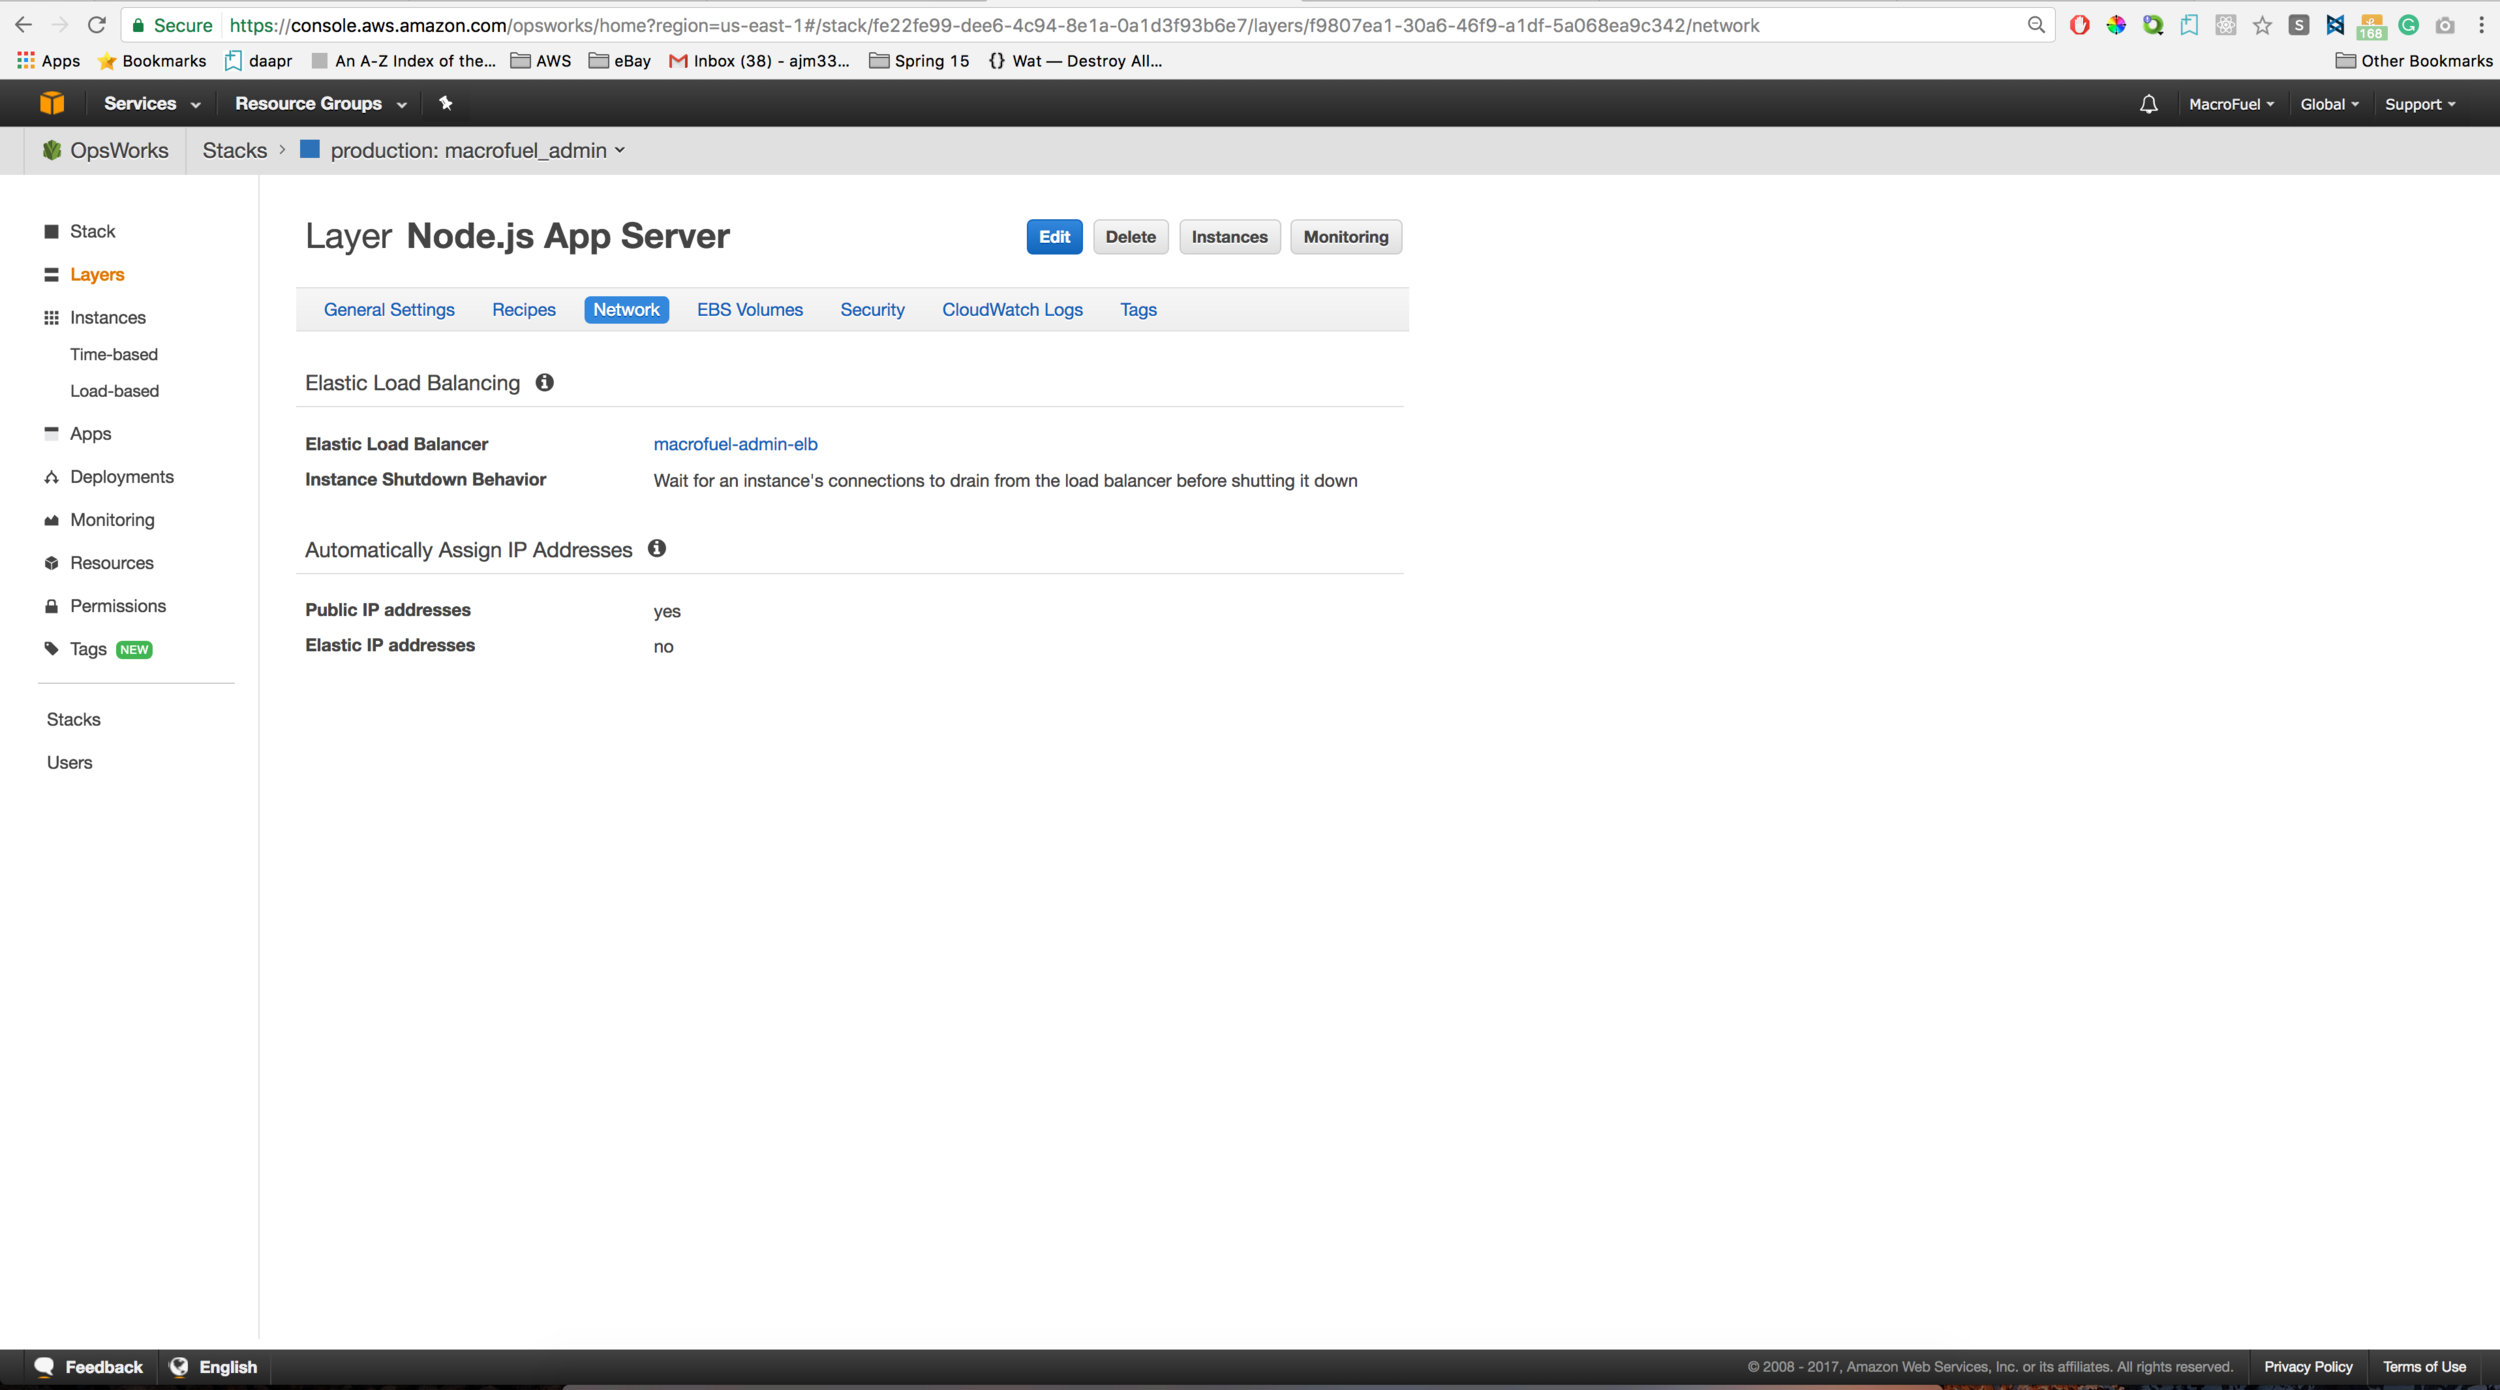Change language via English footer button
Image resolution: width=2500 pixels, height=1390 pixels.
click(213, 1367)
